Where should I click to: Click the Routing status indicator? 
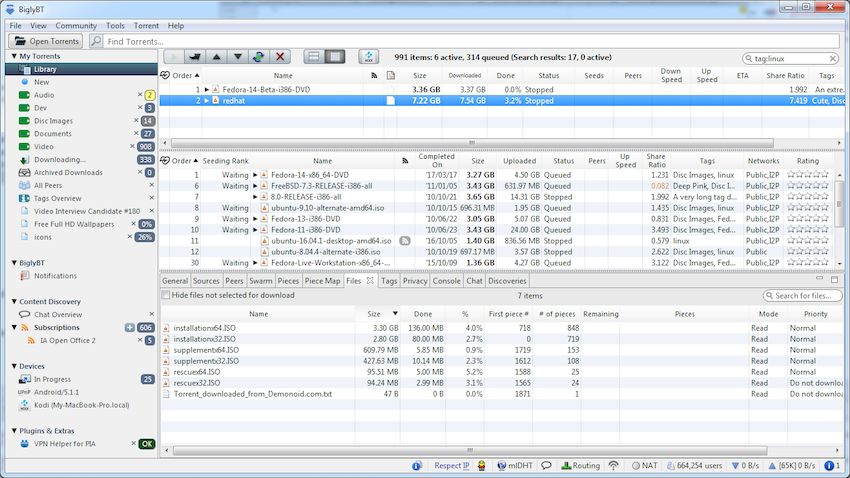(x=579, y=466)
